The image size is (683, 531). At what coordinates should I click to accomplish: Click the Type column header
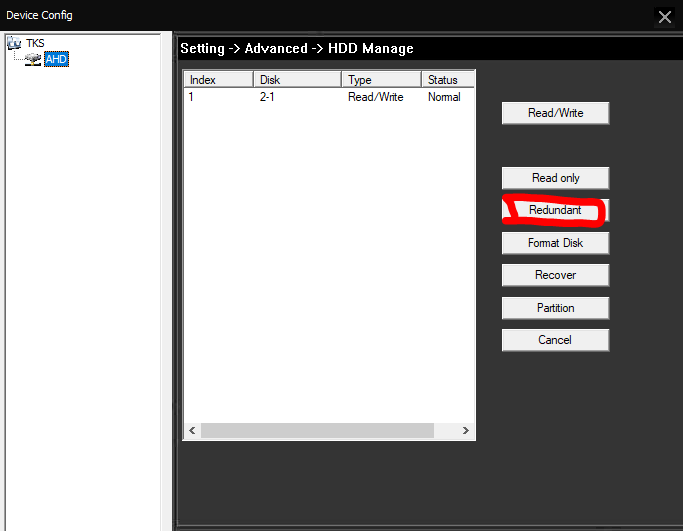click(x=380, y=80)
